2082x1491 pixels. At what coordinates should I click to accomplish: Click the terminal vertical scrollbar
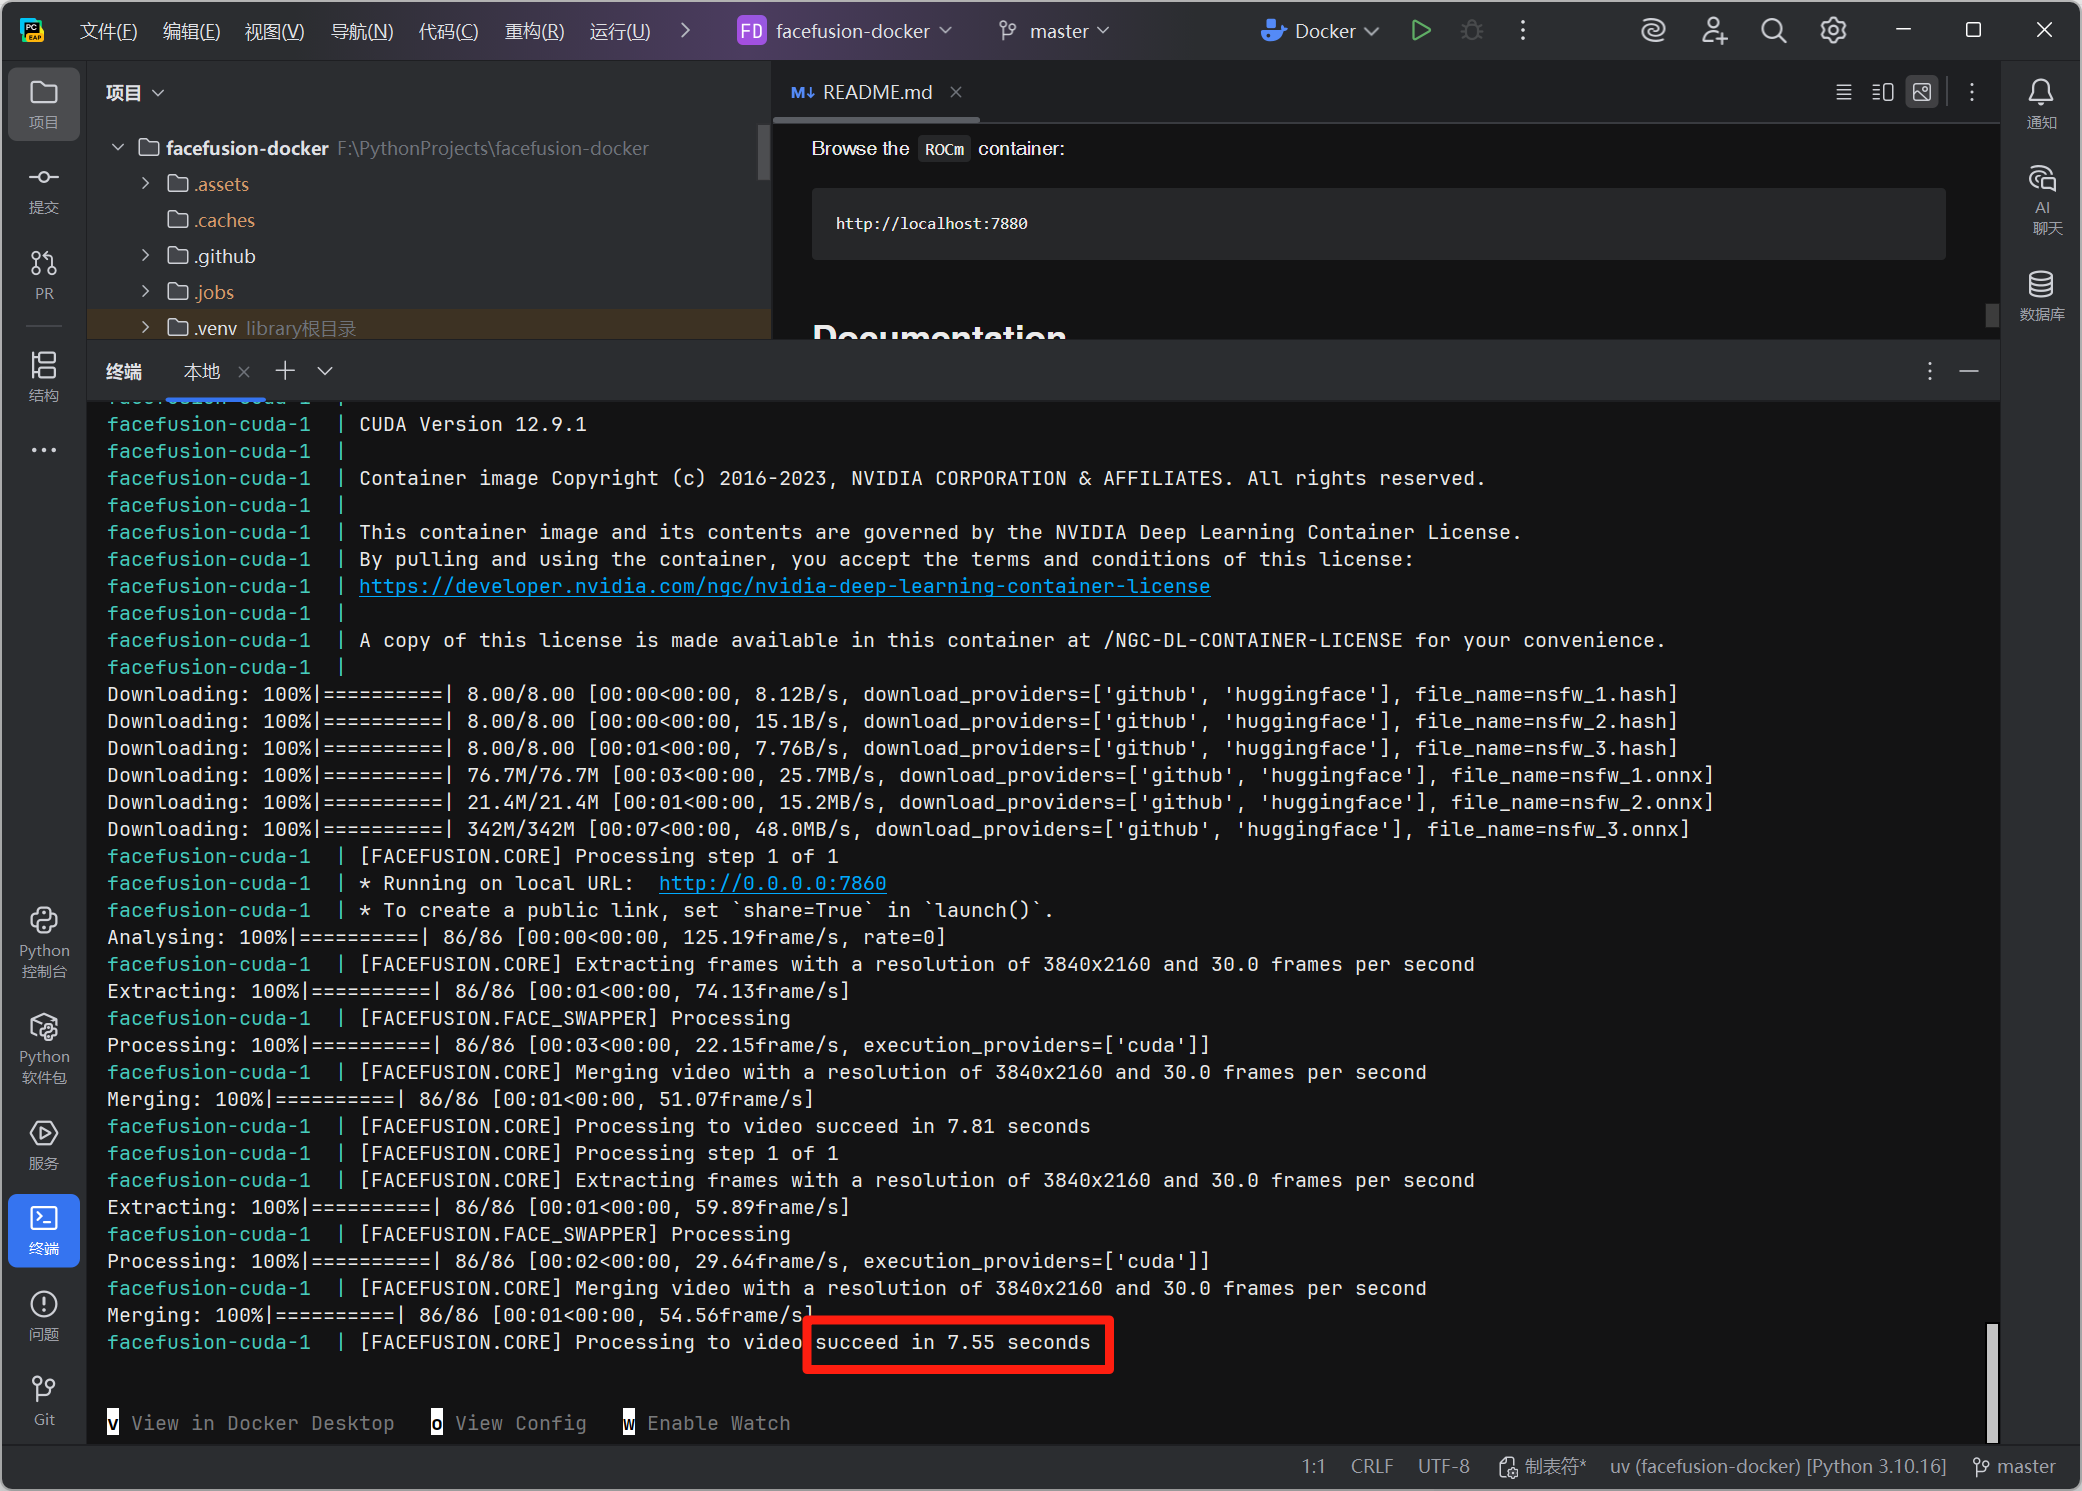pyautogui.click(x=1992, y=1382)
